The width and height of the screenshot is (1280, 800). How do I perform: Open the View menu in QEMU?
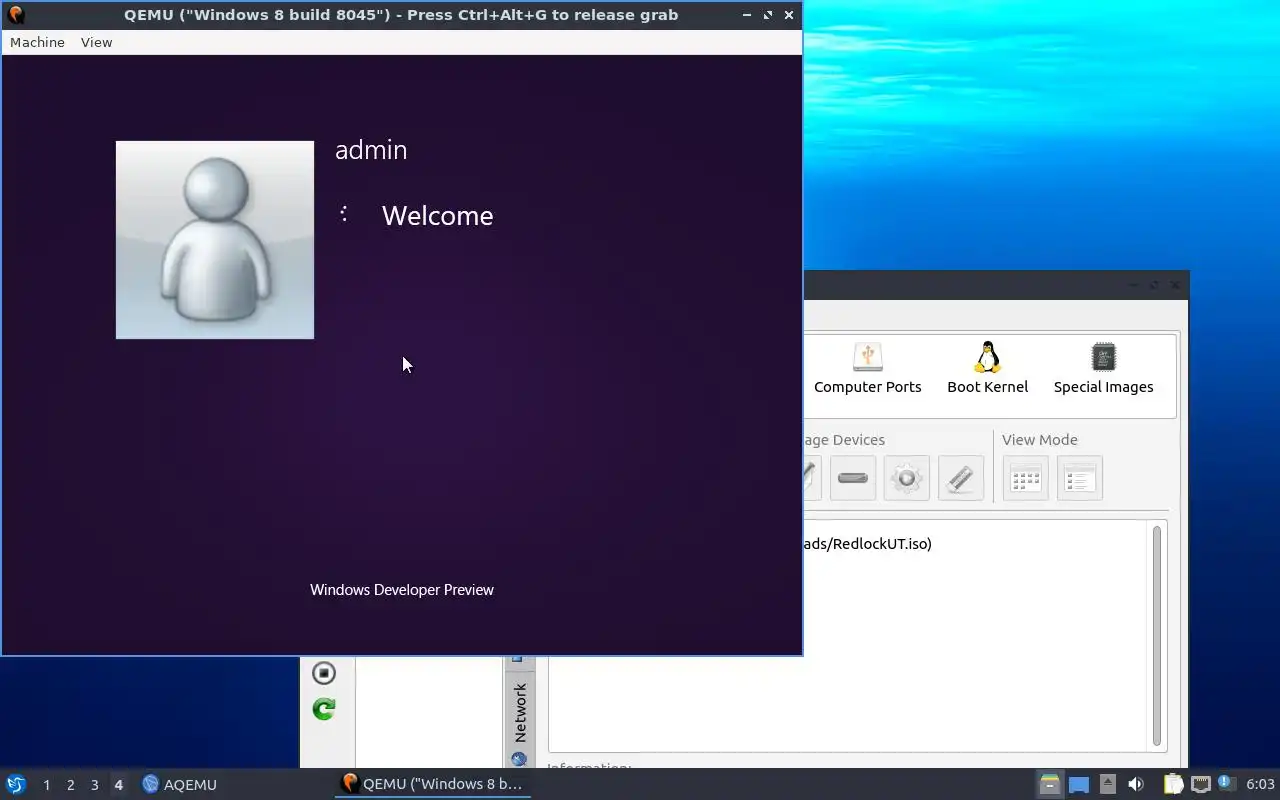tap(96, 42)
